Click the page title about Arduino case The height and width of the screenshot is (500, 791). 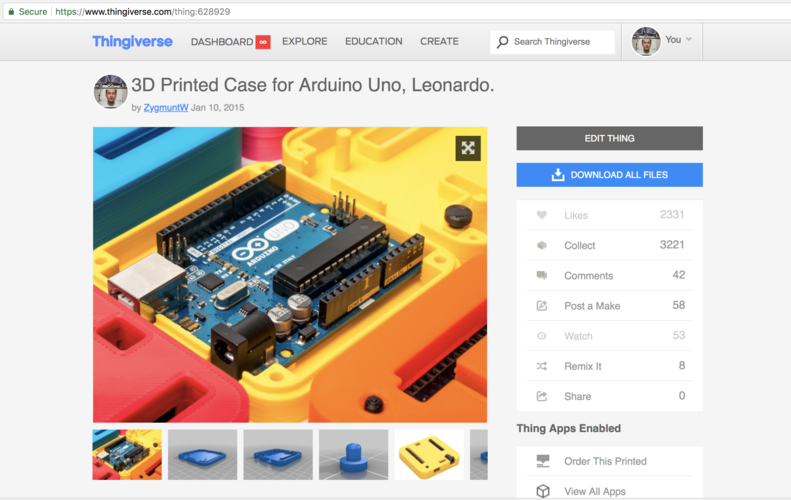coord(313,85)
